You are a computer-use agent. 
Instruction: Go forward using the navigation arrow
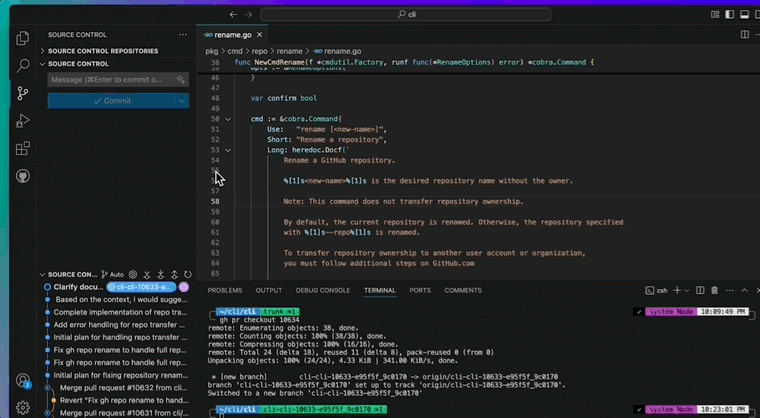(248, 15)
